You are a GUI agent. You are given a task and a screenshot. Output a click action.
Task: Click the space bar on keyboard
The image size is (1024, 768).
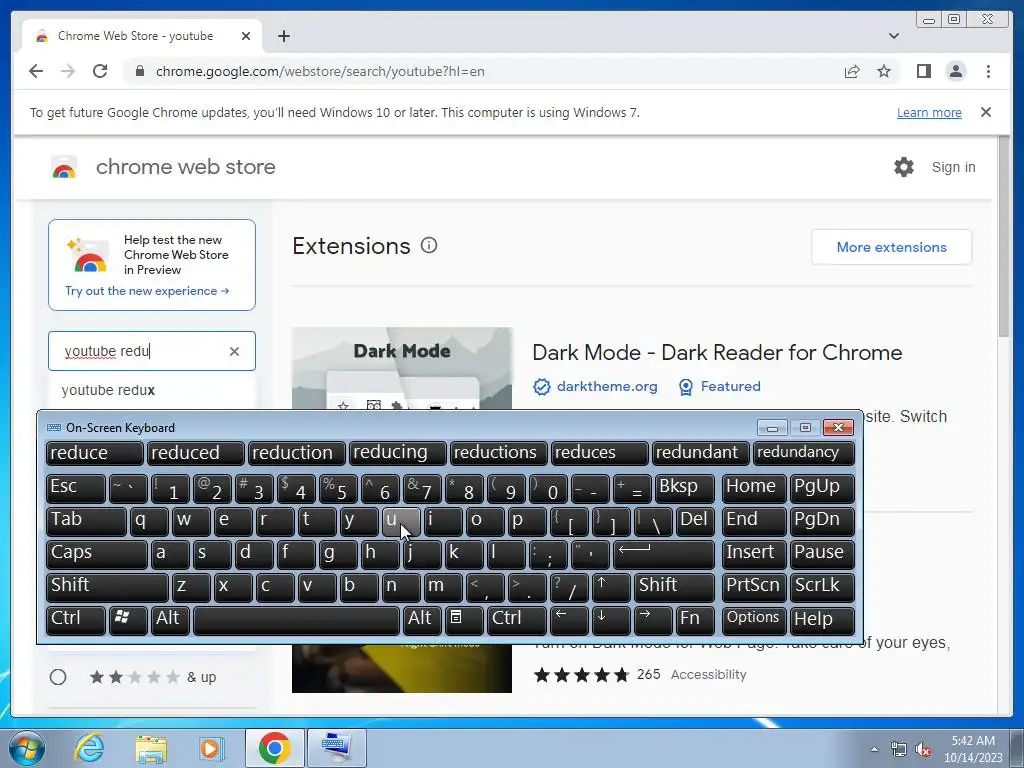click(296, 620)
